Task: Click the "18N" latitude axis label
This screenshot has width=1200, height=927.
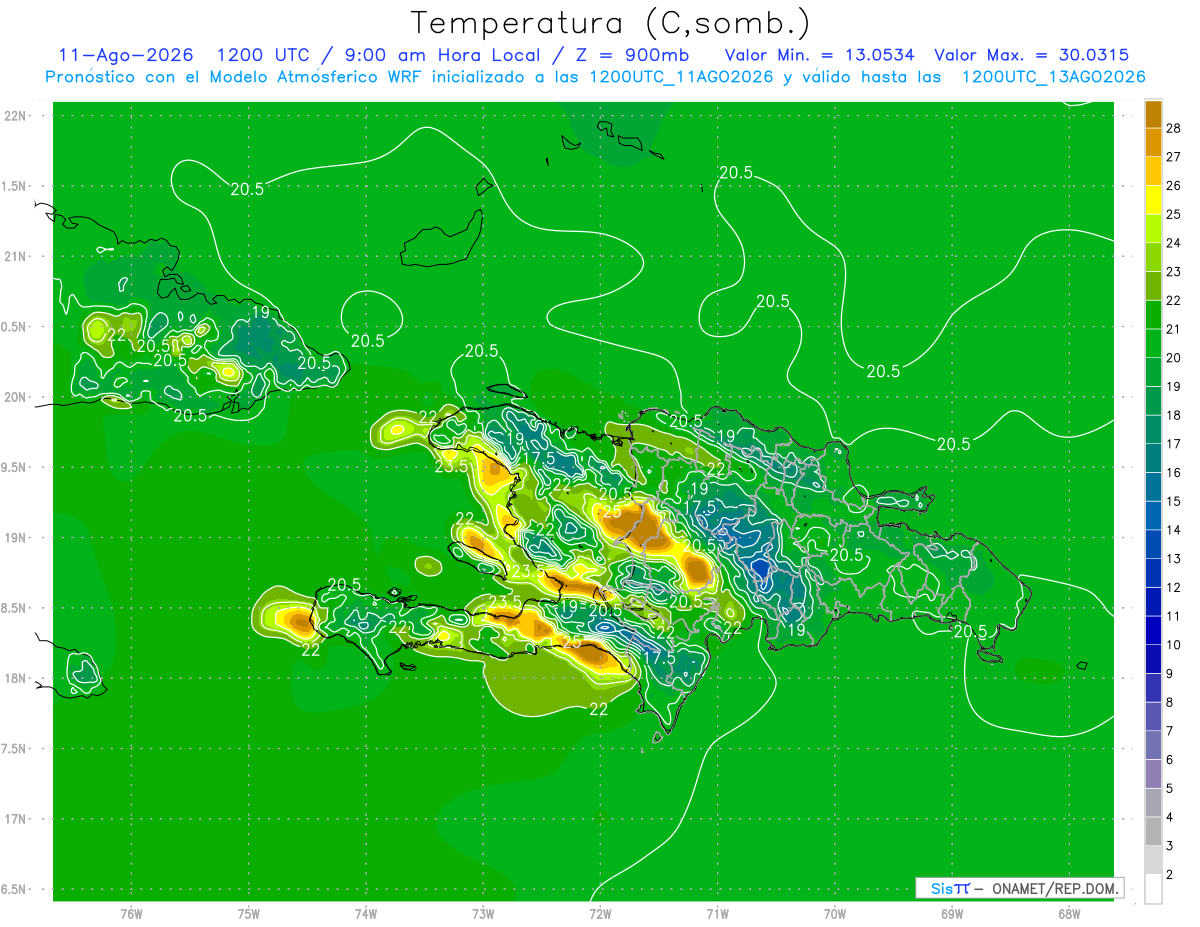Action: pyautogui.click(x=16, y=678)
